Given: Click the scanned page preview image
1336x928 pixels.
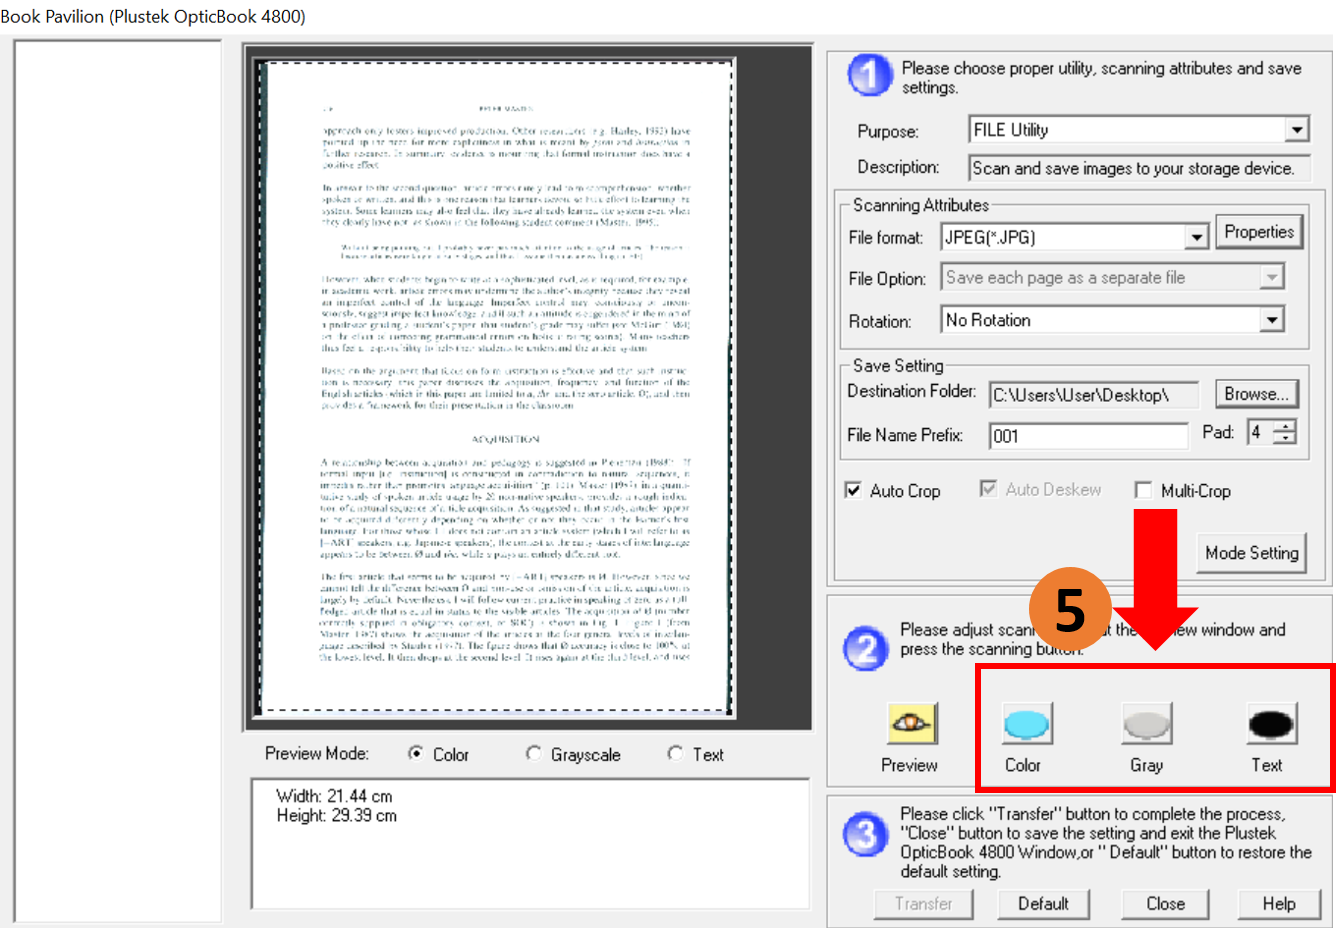Looking at the screenshot, I should [x=497, y=386].
